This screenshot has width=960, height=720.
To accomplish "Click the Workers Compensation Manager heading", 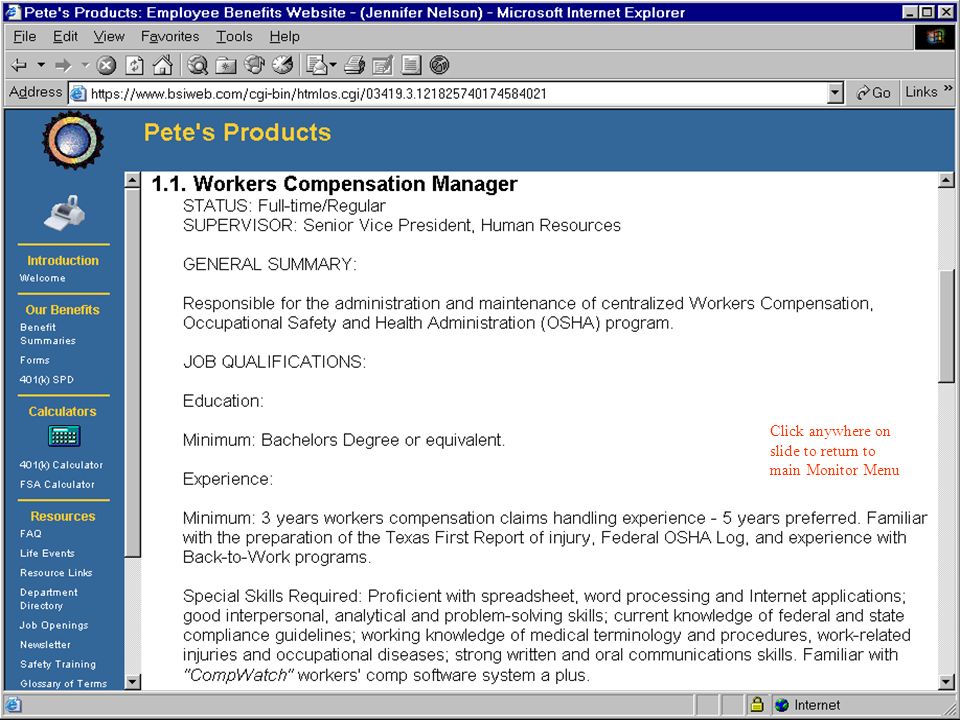I will [x=334, y=184].
